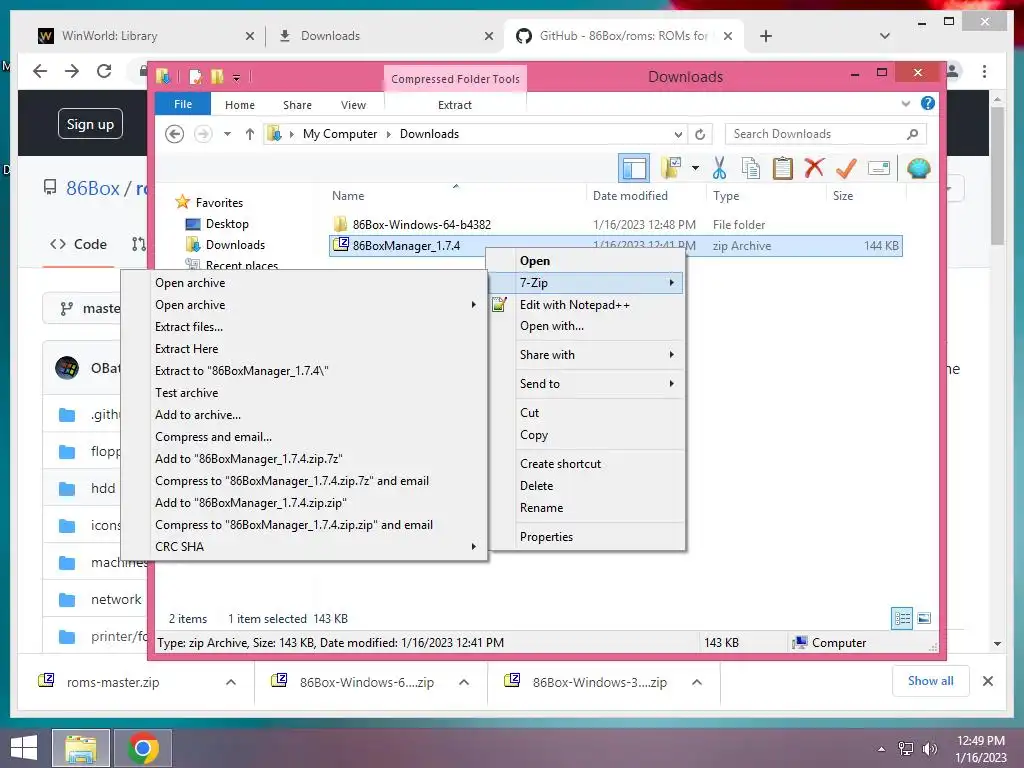
Task: Open the Extract ribbon tab
Action: (x=455, y=104)
